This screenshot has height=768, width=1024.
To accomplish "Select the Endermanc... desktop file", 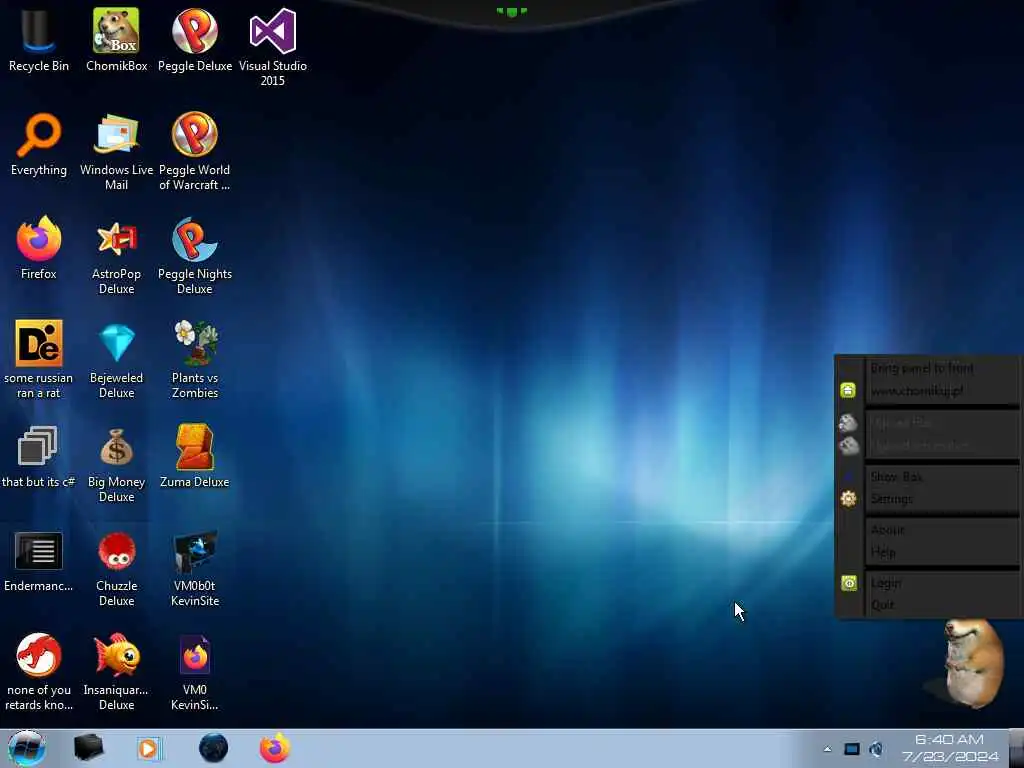I will (39, 560).
